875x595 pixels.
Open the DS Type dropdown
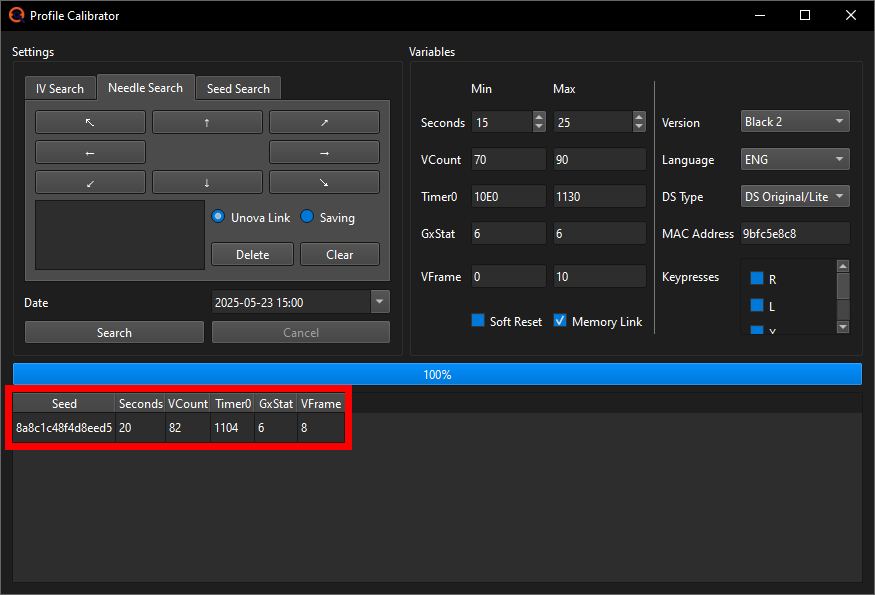tap(795, 197)
